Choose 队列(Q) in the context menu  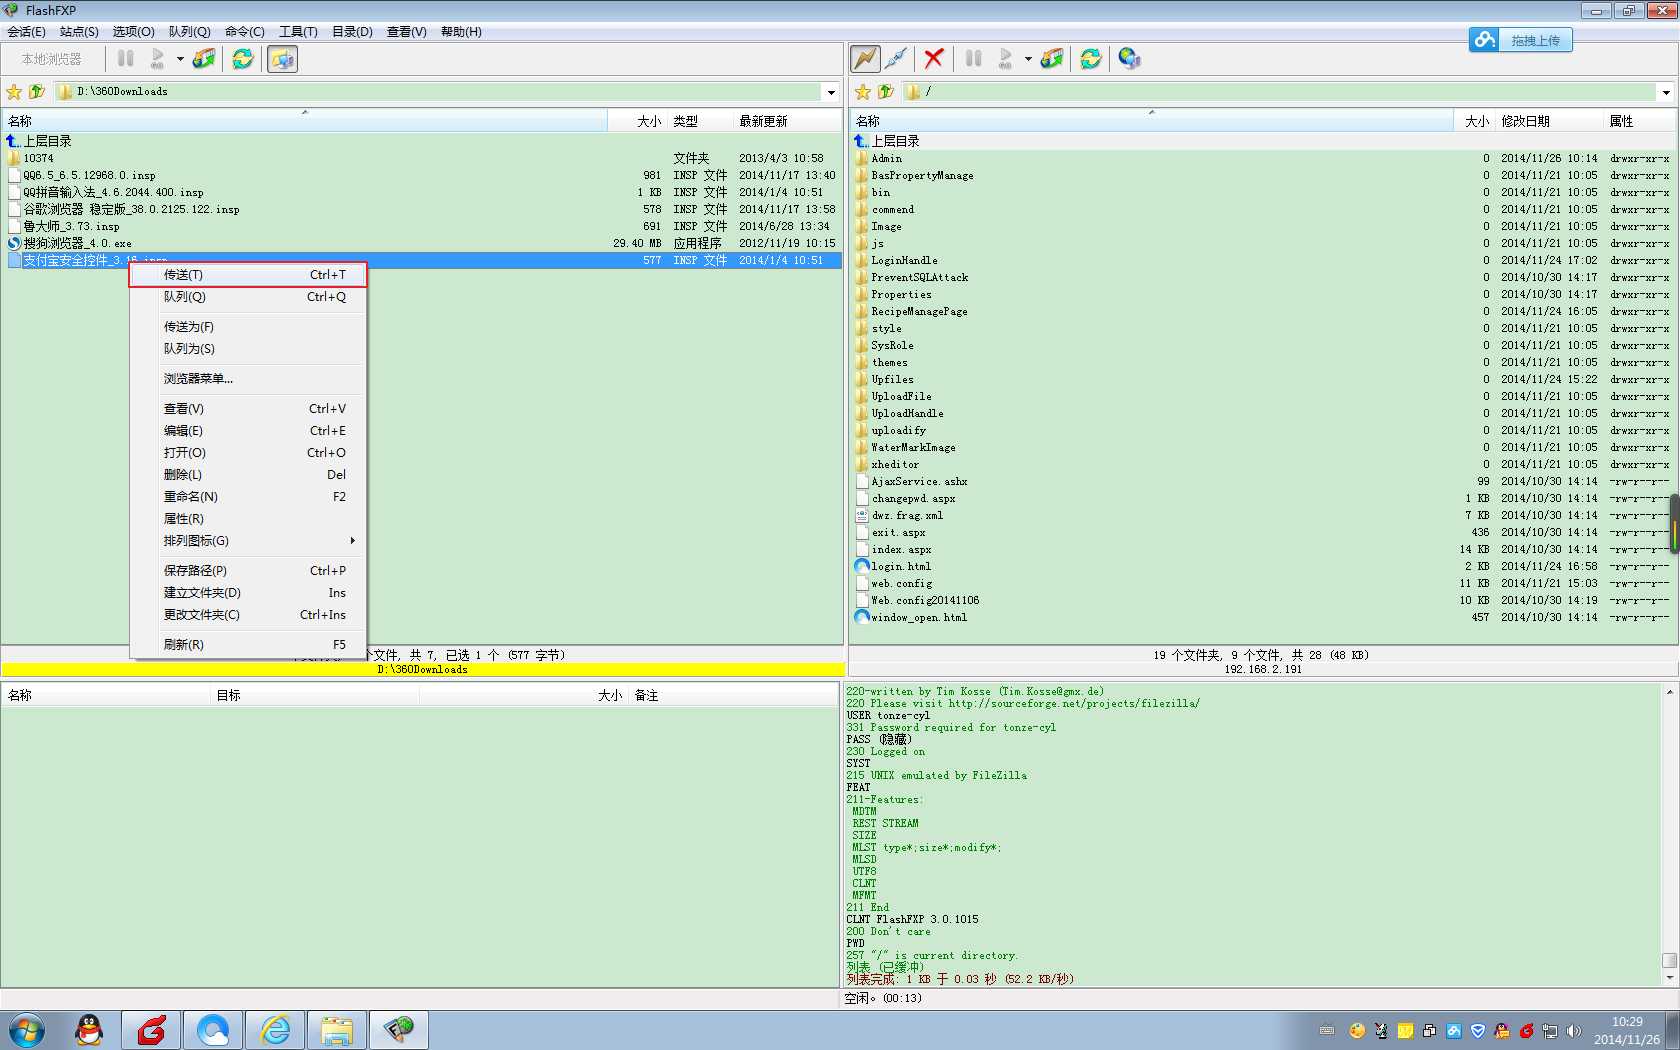coord(248,297)
